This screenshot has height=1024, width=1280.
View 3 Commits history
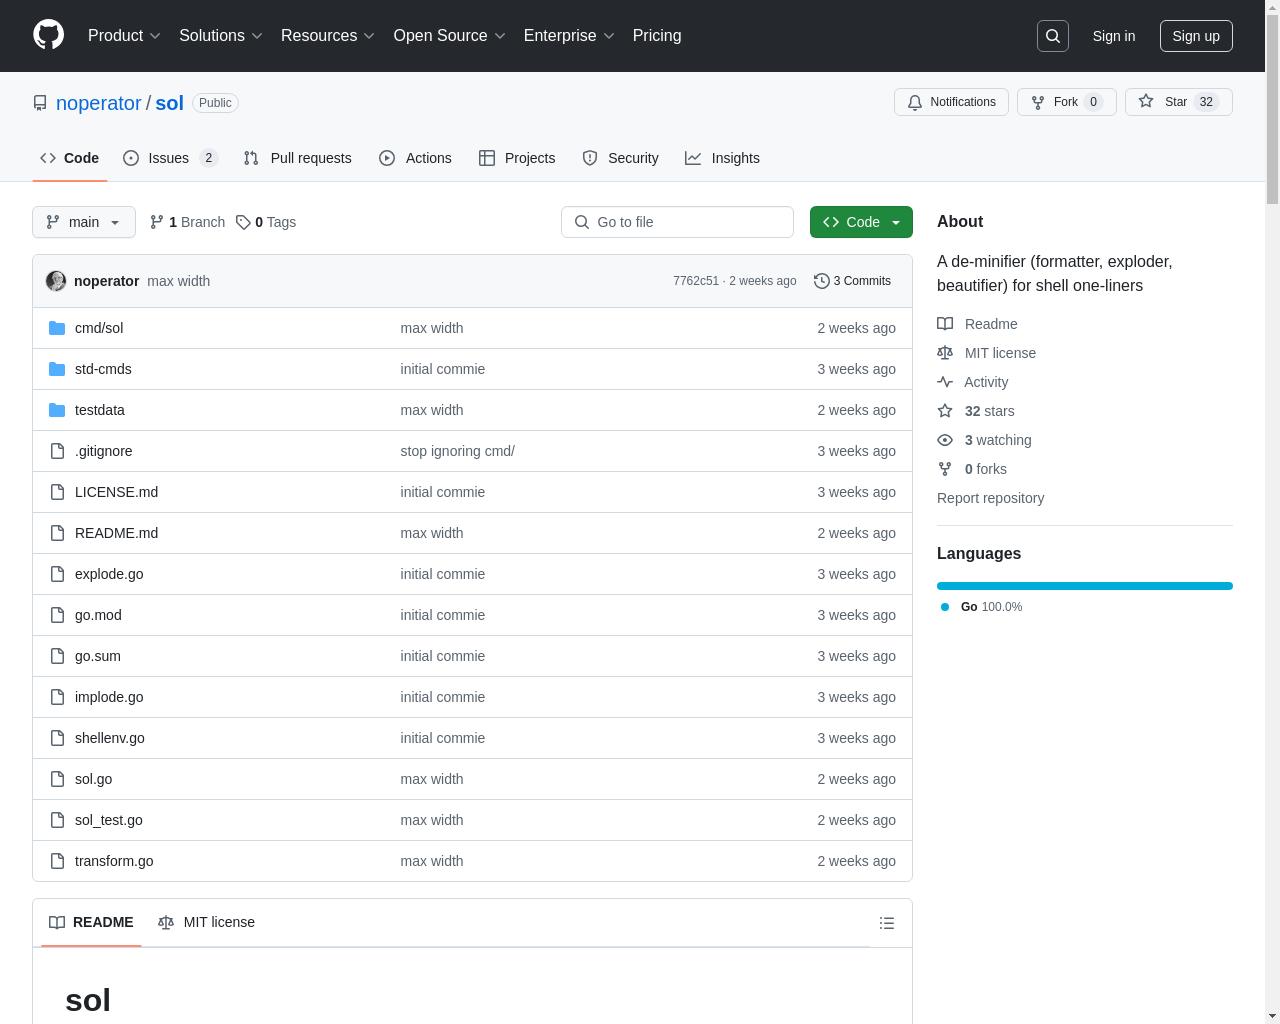click(852, 281)
